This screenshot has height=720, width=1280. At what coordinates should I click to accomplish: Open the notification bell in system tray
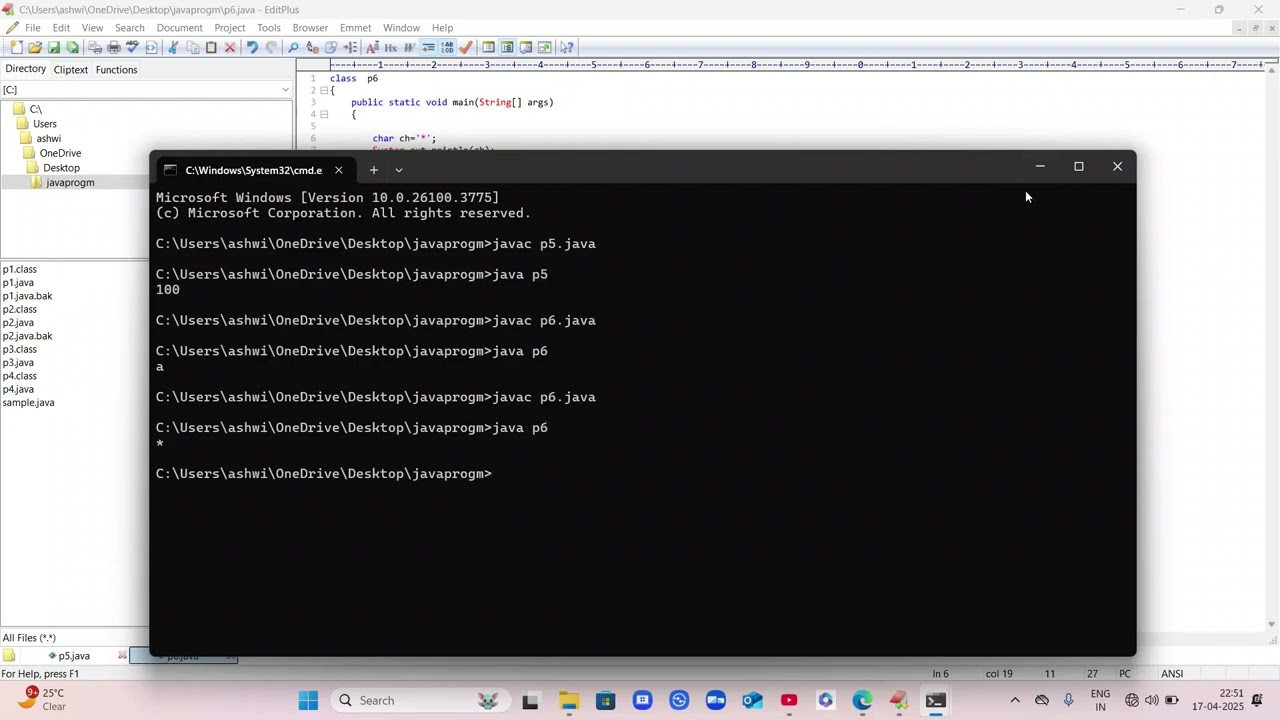click(x=1257, y=700)
